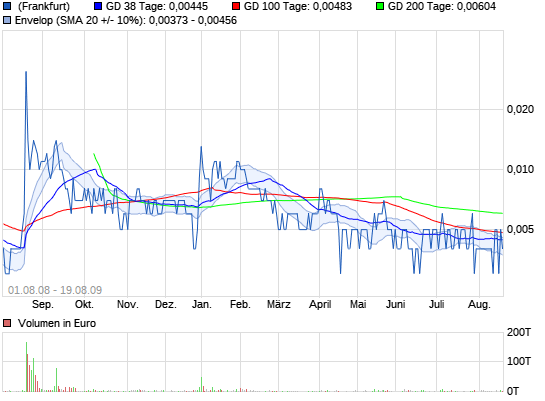The height and width of the screenshot is (401, 545).
Task: Click the 0,010 price axis label
Action: point(520,170)
